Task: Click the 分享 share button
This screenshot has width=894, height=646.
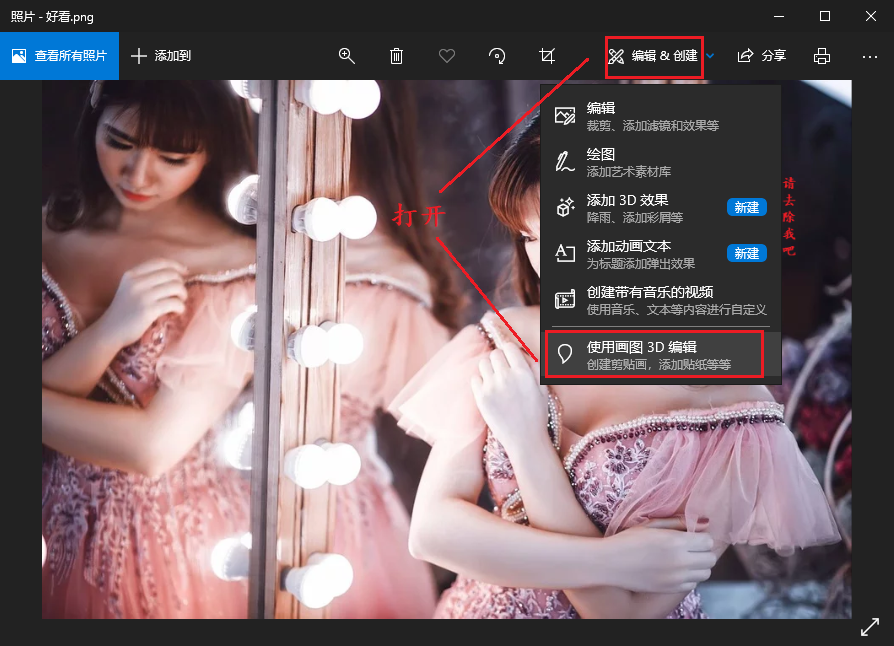Action: (x=762, y=56)
